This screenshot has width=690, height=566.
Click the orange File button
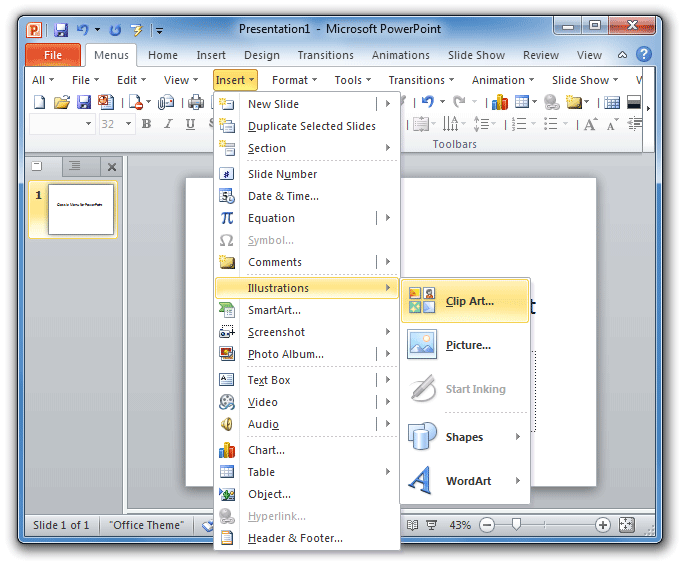click(53, 55)
